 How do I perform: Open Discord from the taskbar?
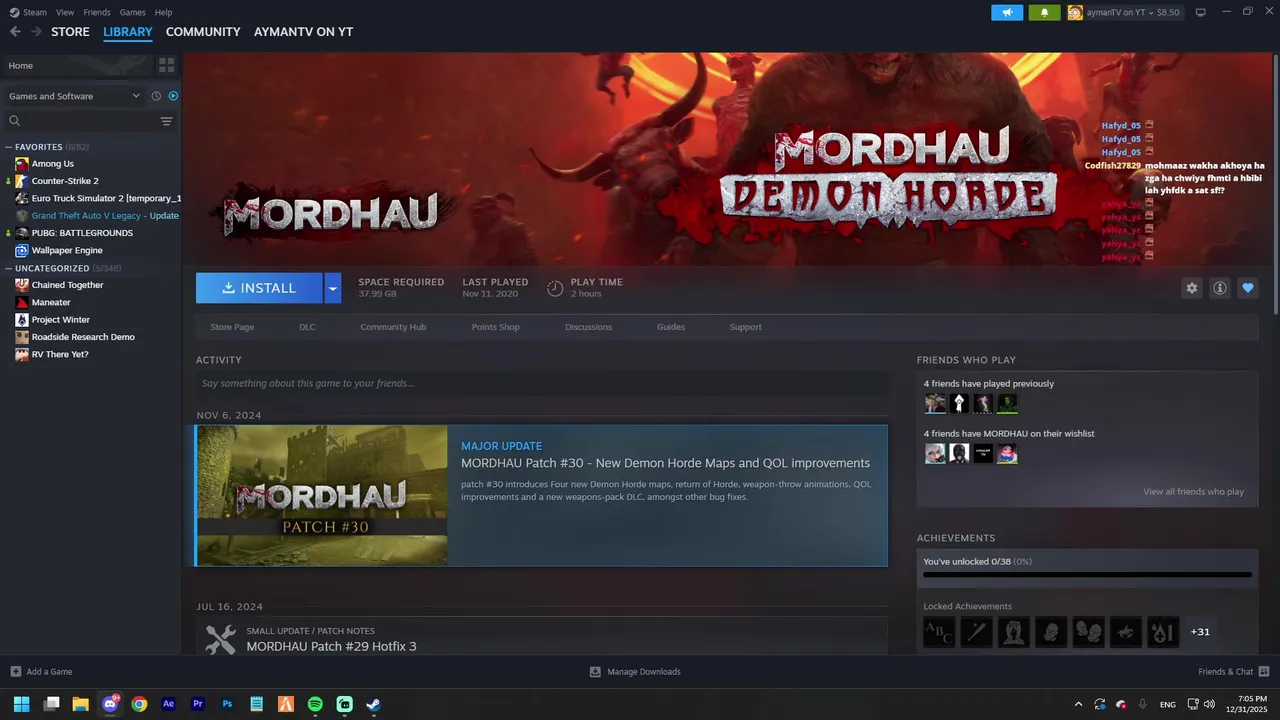tap(110, 704)
